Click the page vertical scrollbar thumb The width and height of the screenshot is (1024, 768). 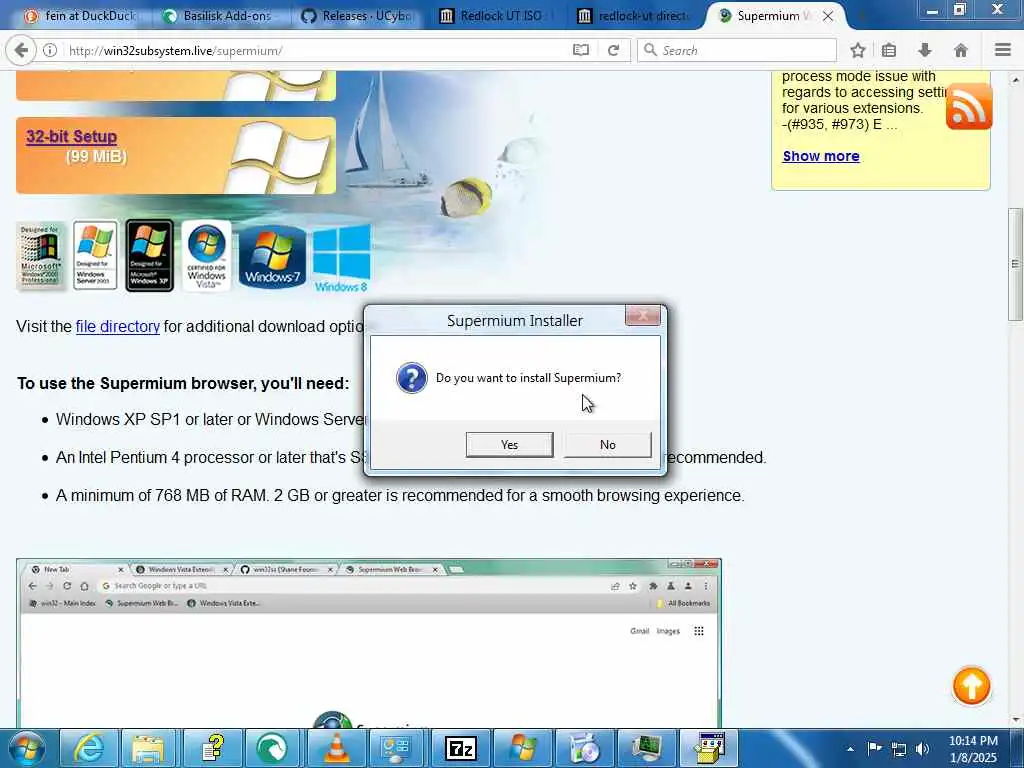[1015, 264]
